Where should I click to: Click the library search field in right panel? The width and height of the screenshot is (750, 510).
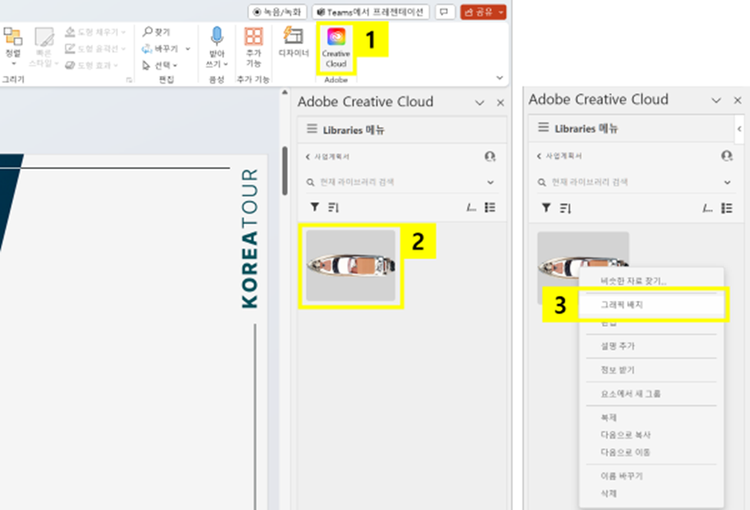(629, 182)
